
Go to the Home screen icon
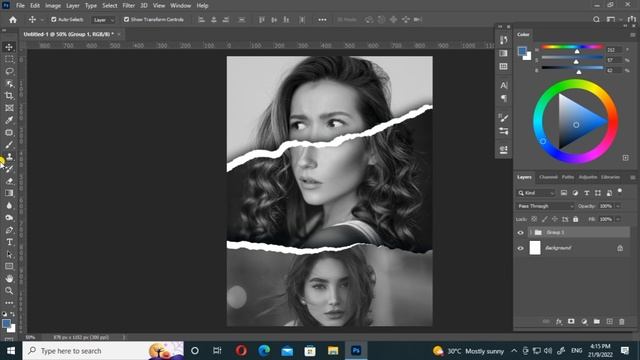pyautogui.click(x=13, y=20)
